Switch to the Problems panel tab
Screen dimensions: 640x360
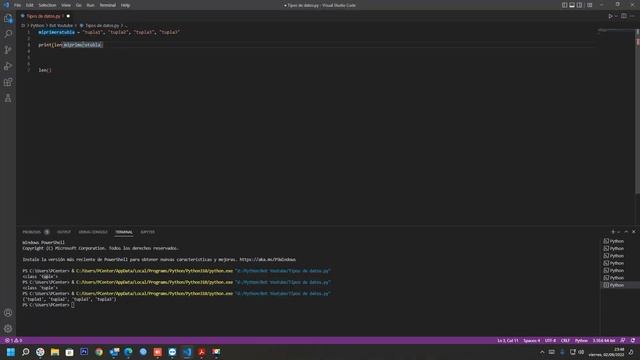tap(32, 232)
